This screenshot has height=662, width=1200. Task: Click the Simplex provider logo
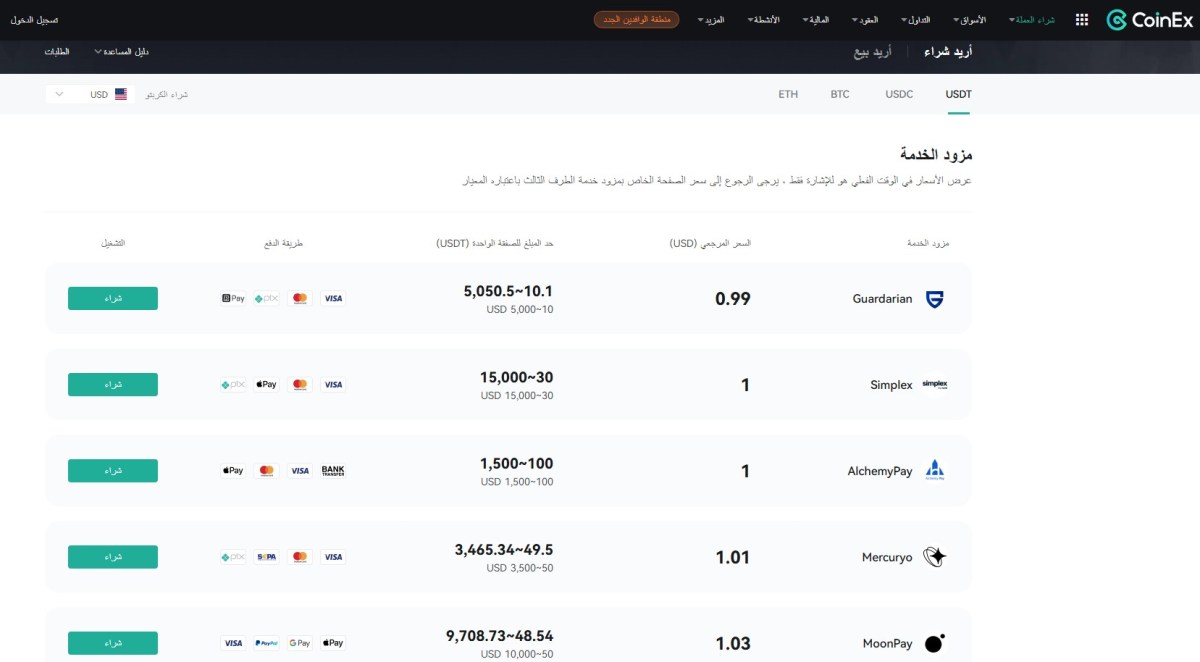(934, 385)
